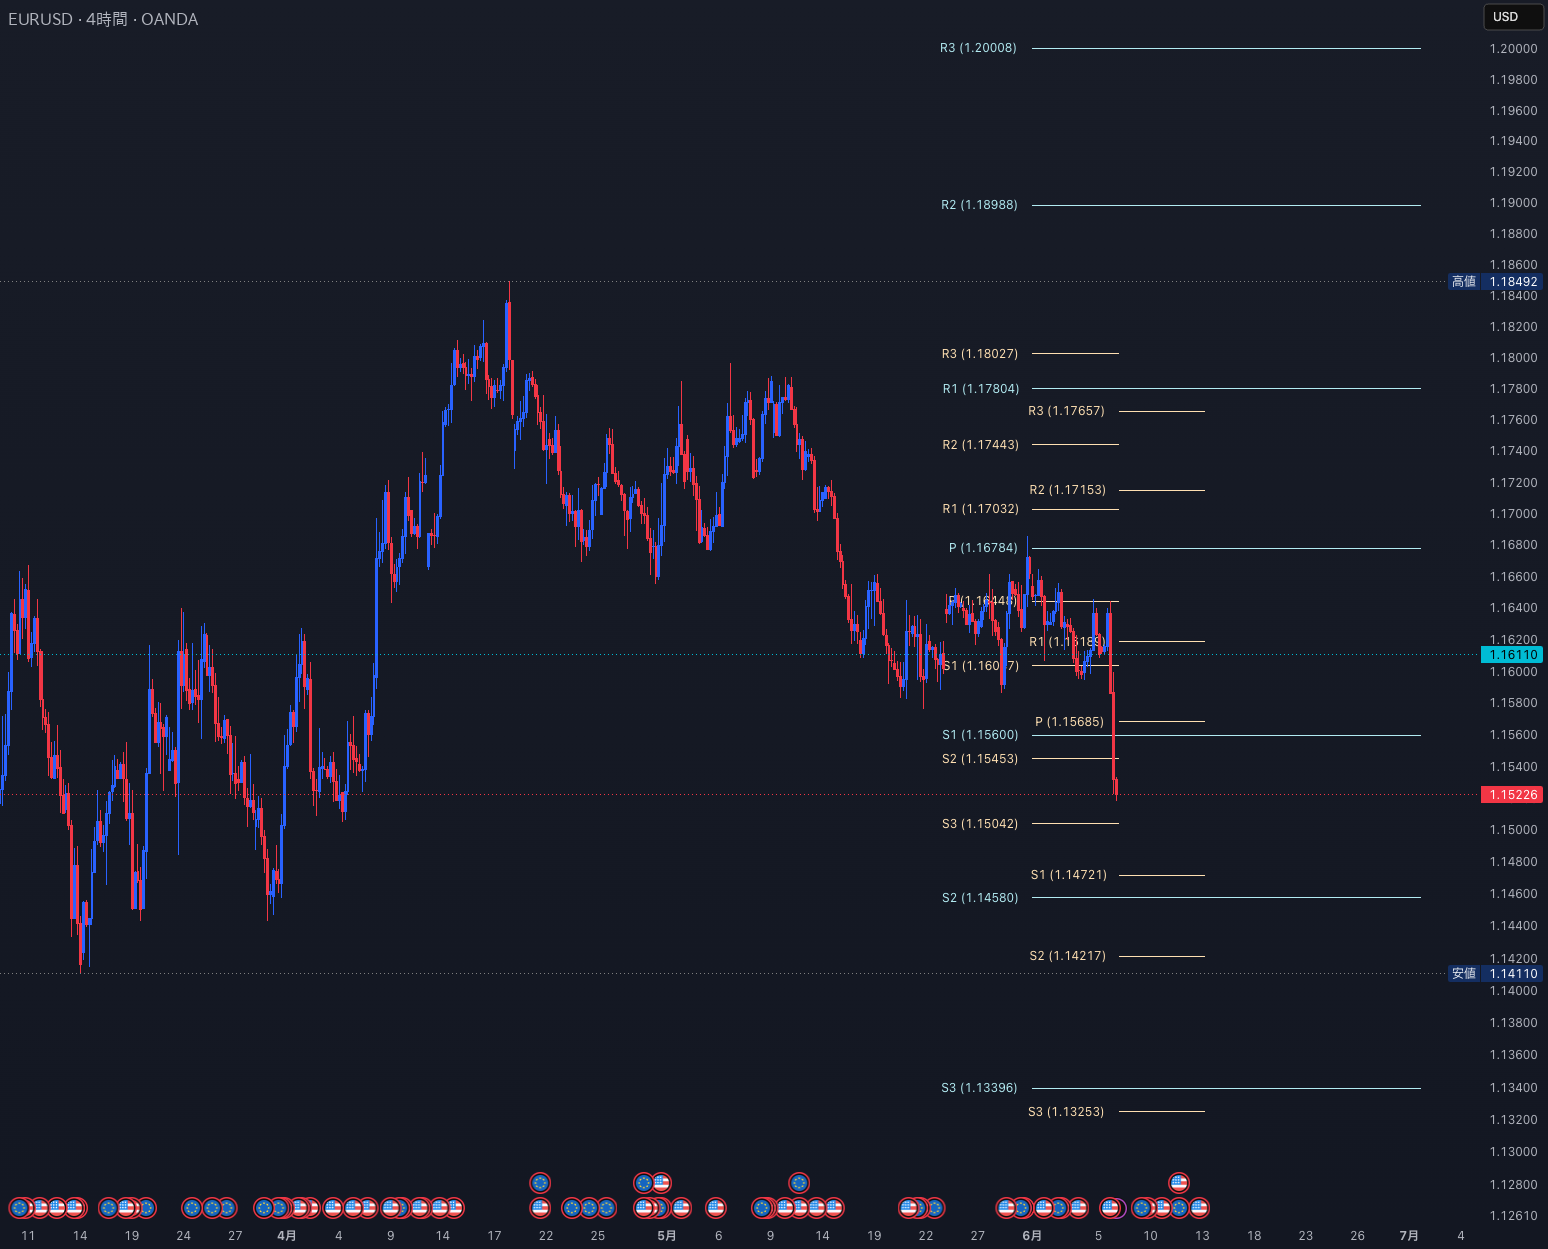The height and width of the screenshot is (1249, 1548).
Task: Click the leftmost EU flag event above date 25
Action: coord(572,1208)
